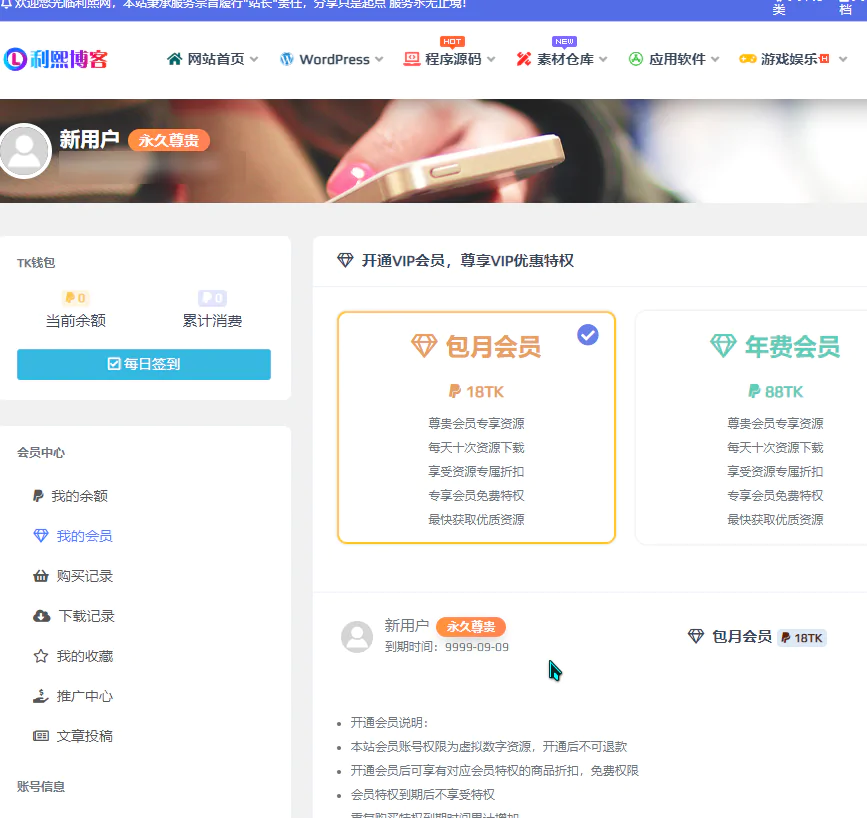Click the hand-coin icon beside 推广中心
The height and width of the screenshot is (818, 867).
click(40, 696)
